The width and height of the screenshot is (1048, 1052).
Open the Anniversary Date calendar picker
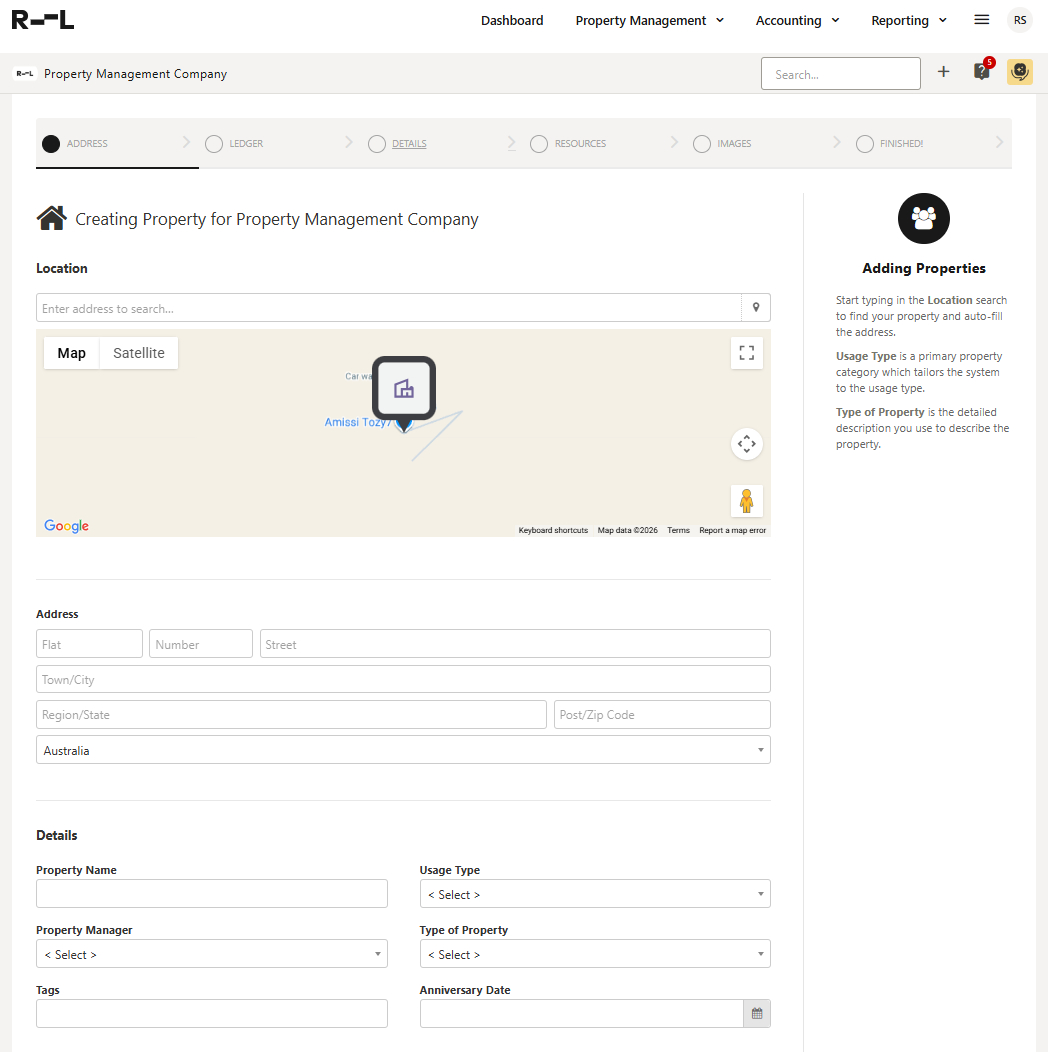(757, 1014)
